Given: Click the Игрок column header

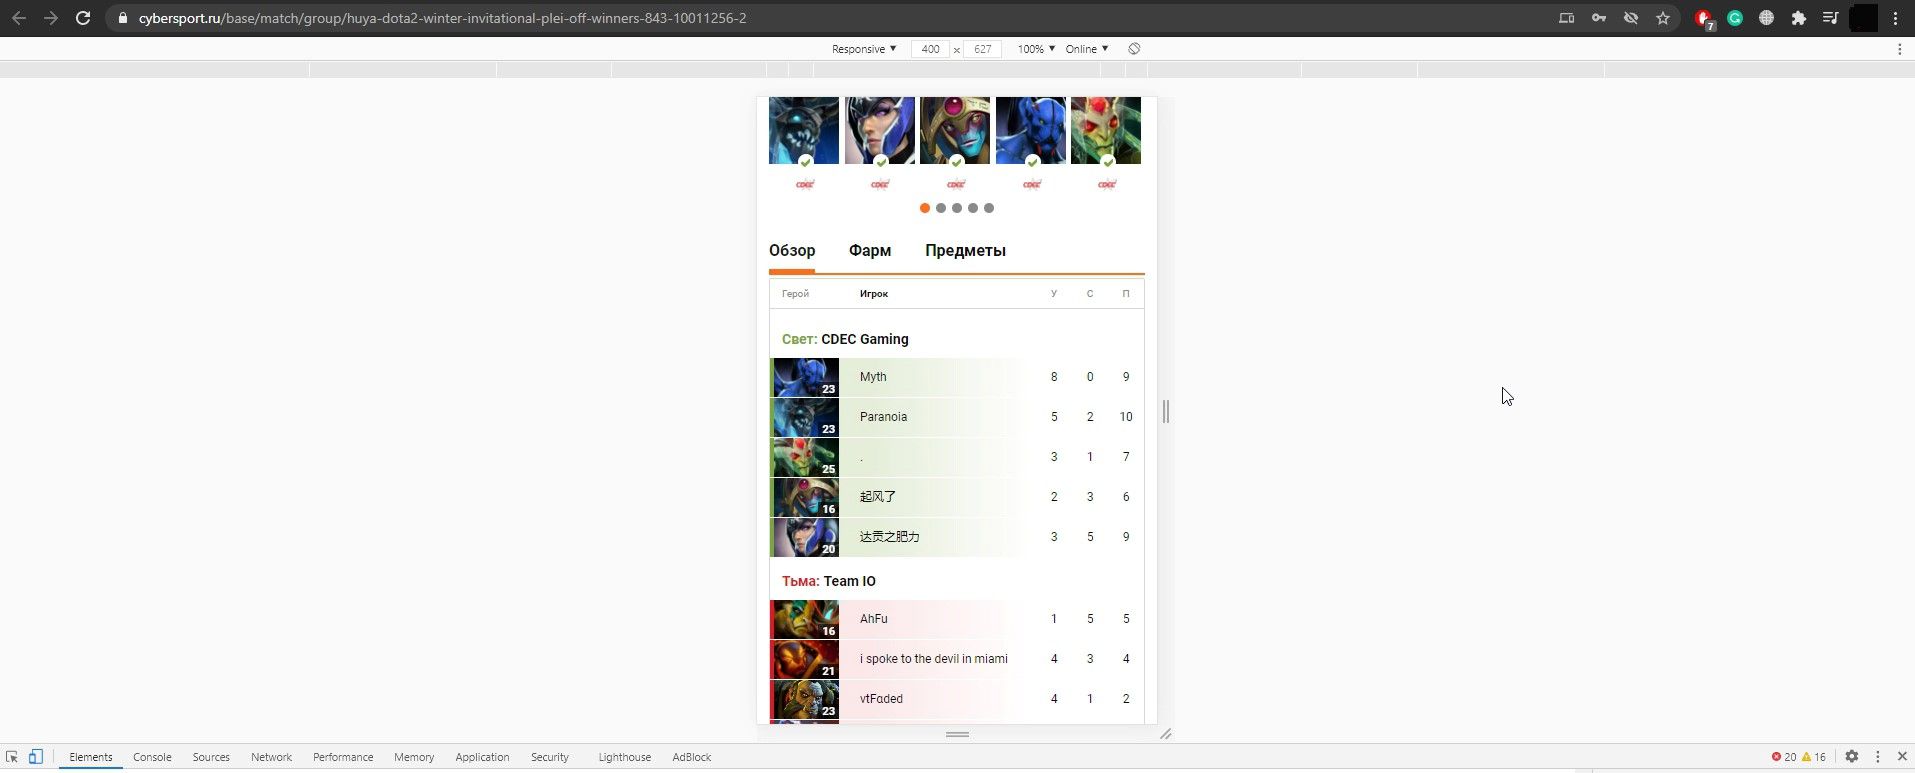Looking at the screenshot, I should pos(874,294).
